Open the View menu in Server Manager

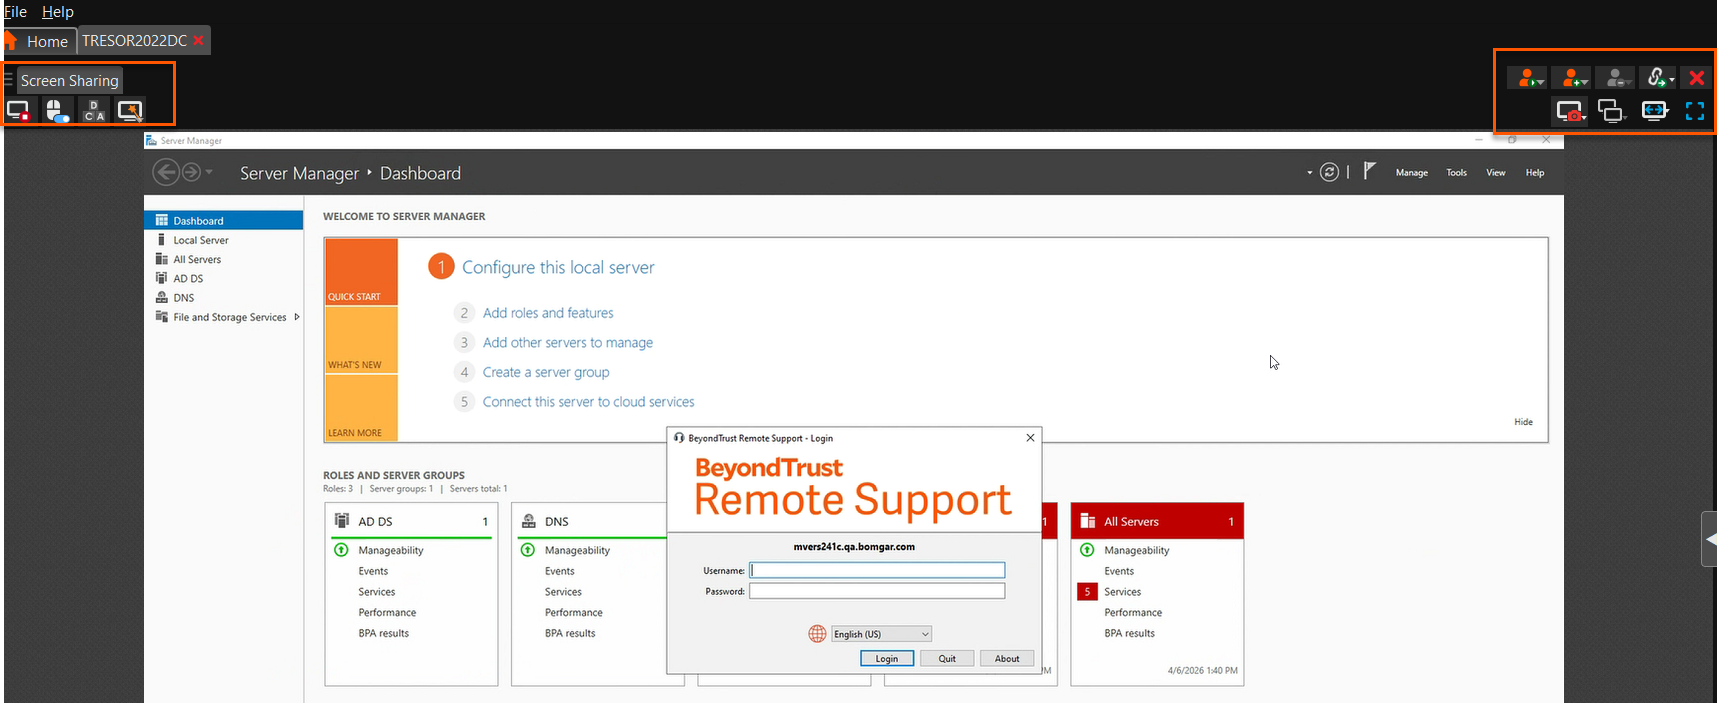(x=1496, y=173)
